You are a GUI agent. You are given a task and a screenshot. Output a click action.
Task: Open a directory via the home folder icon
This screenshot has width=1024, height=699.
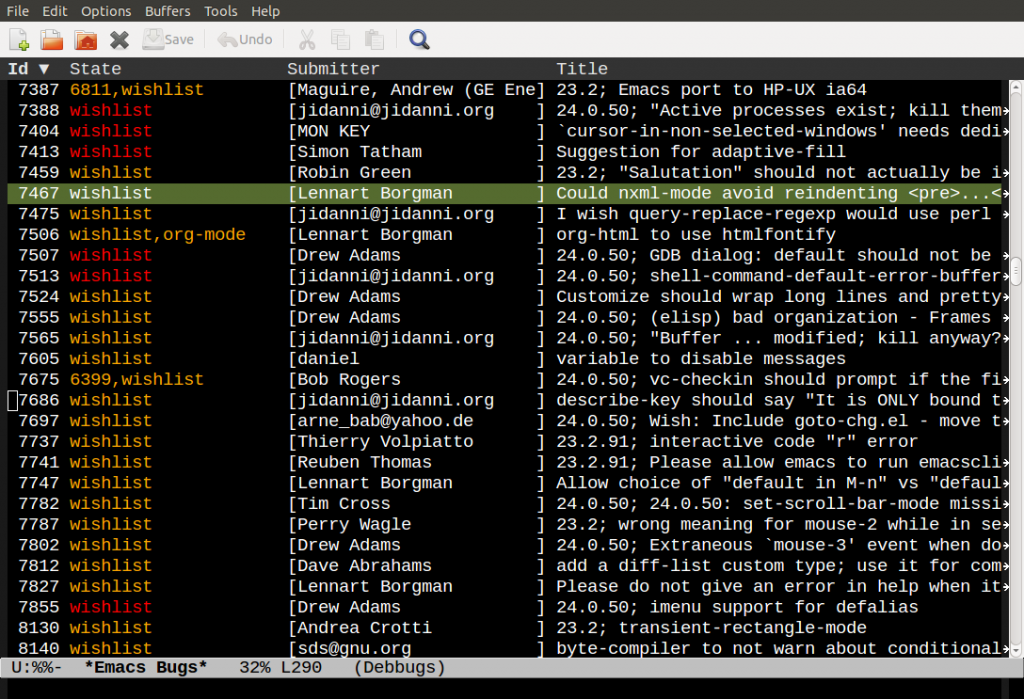84,38
